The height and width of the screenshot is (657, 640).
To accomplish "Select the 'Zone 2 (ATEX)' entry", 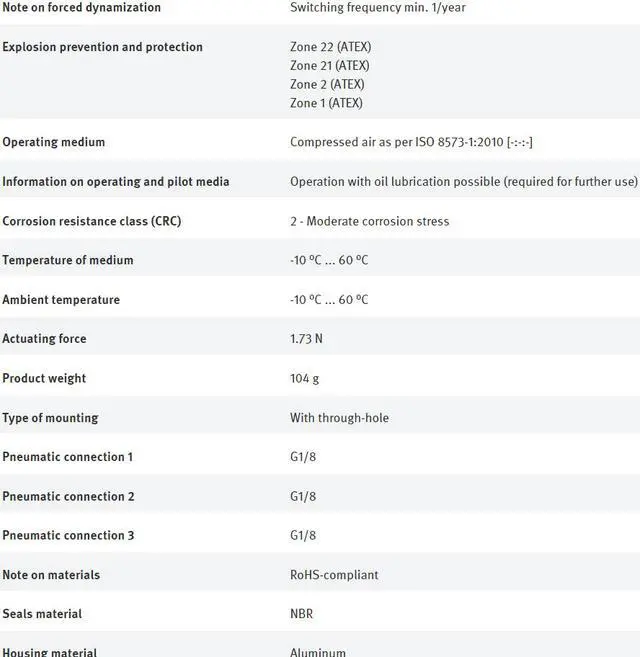I will (x=326, y=84).
